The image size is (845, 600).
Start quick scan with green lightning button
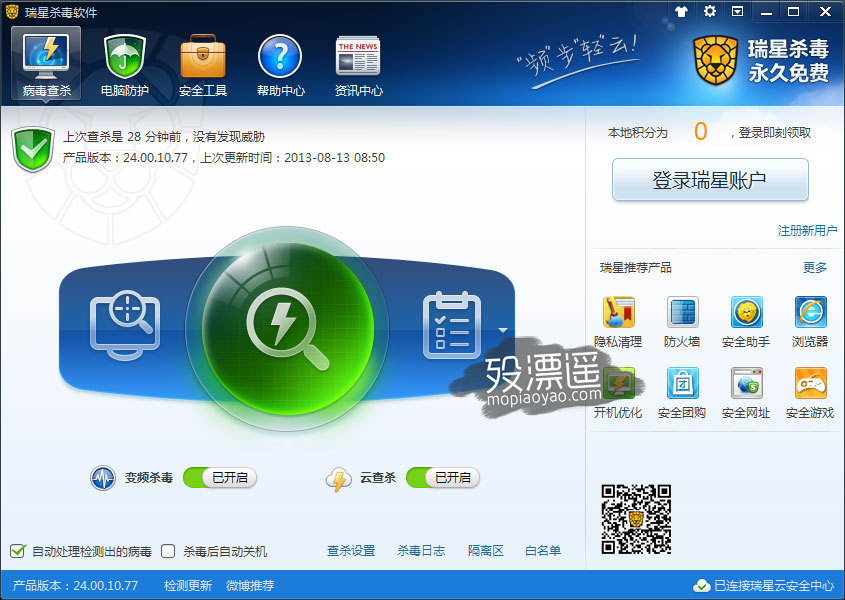click(288, 328)
